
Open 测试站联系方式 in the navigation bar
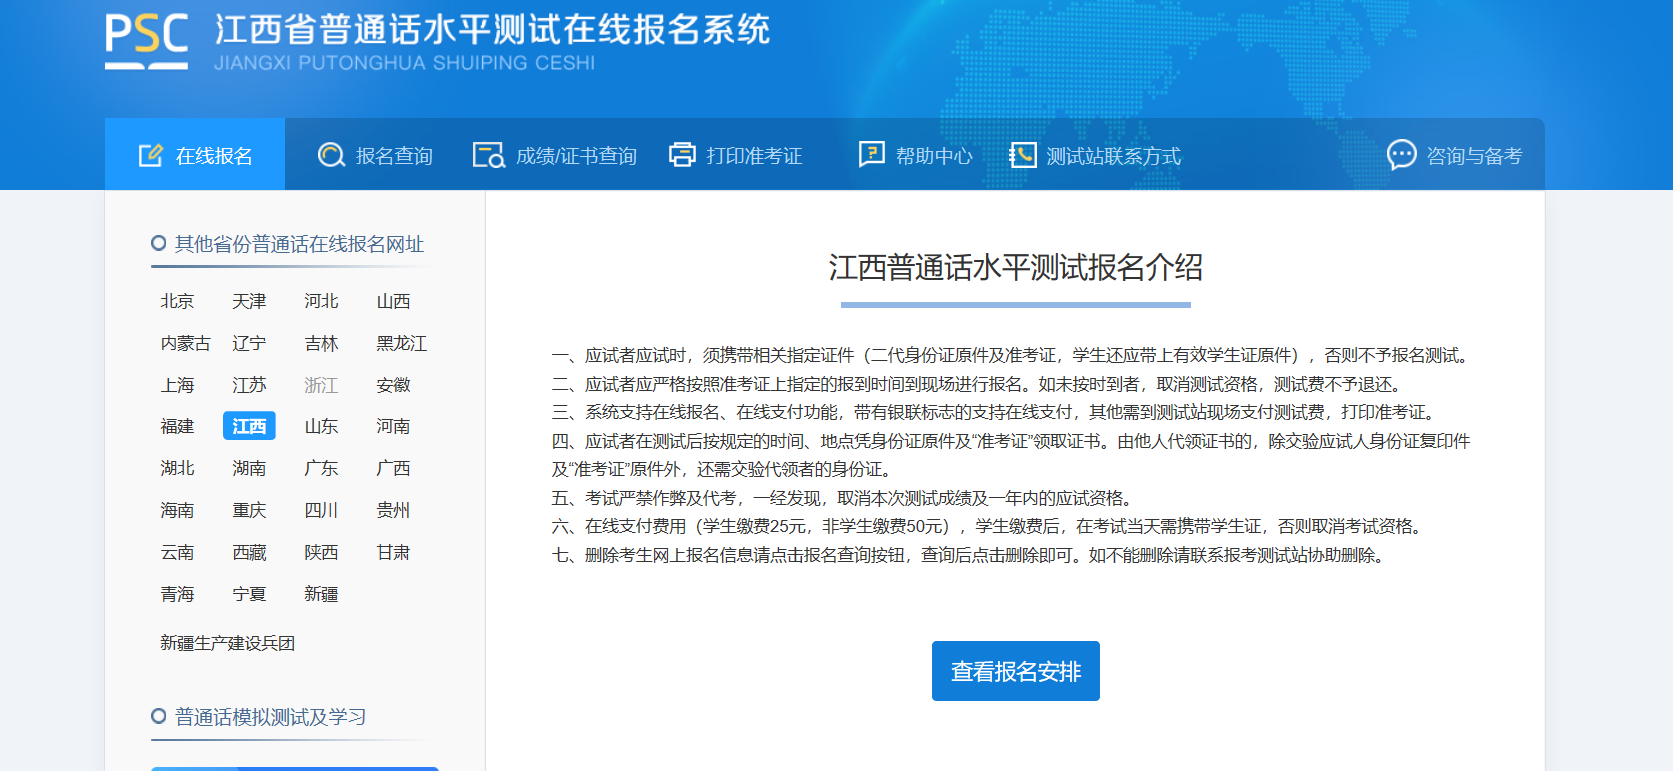point(1113,156)
